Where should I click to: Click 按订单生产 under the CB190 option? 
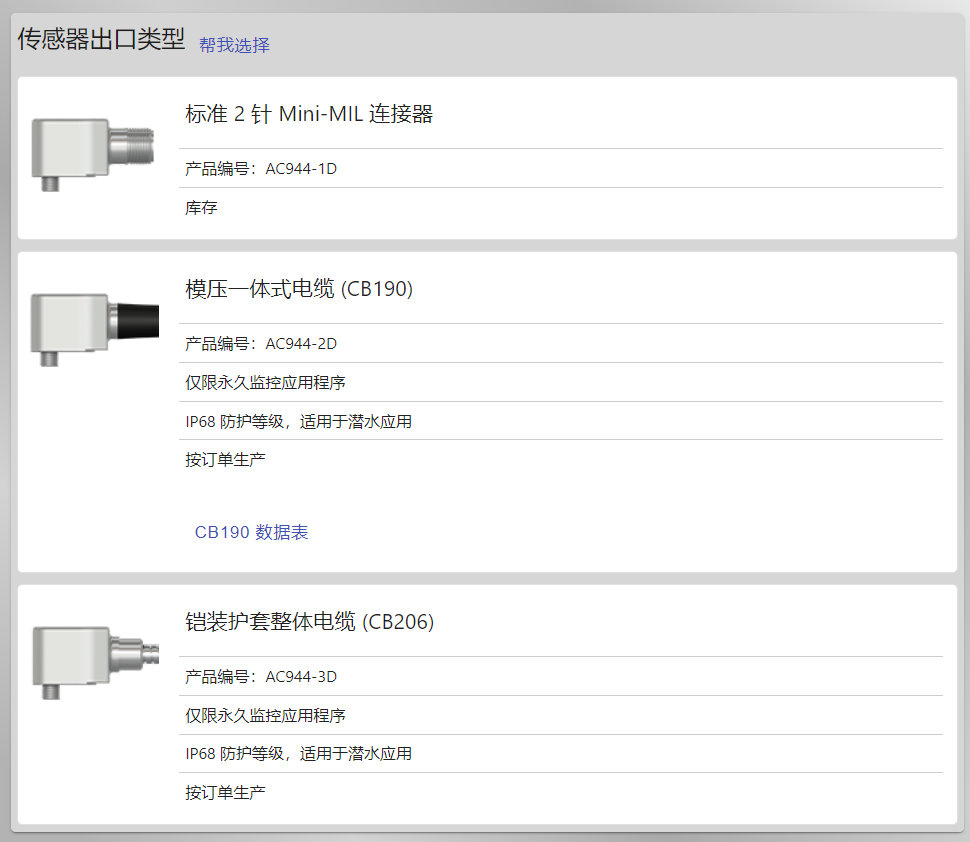pos(225,460)
